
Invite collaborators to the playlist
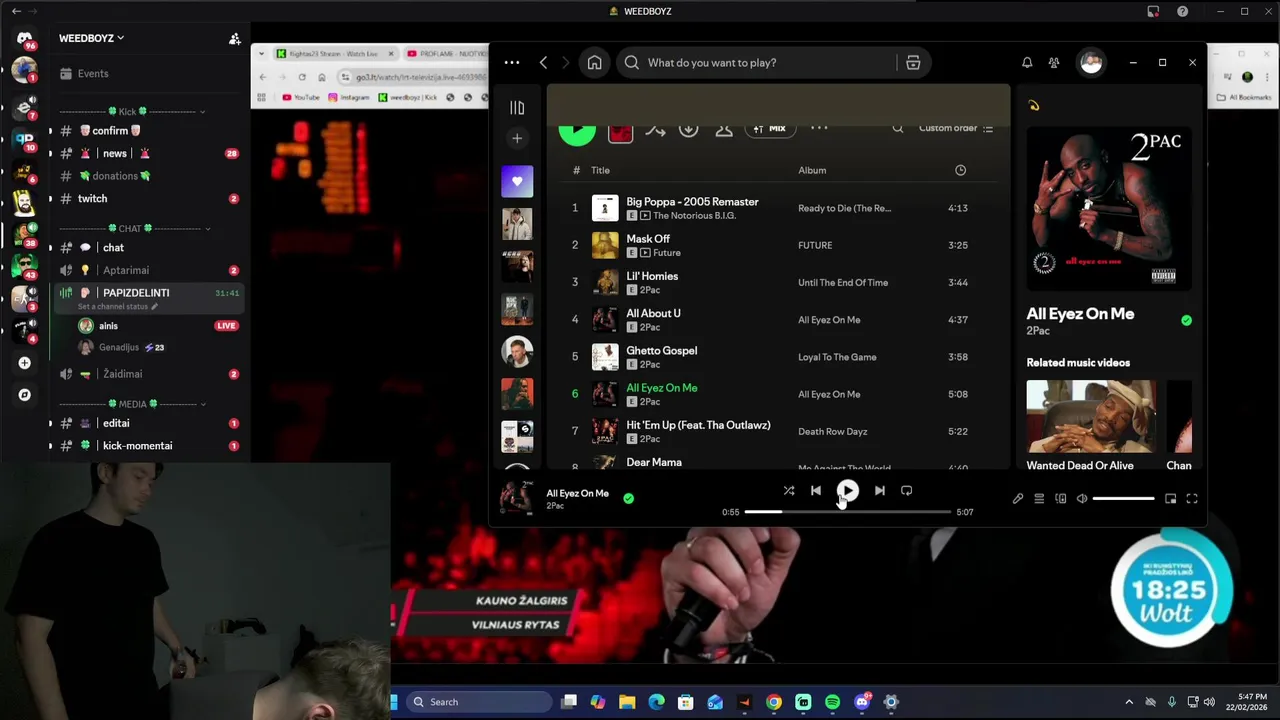[x=724, y=129]
